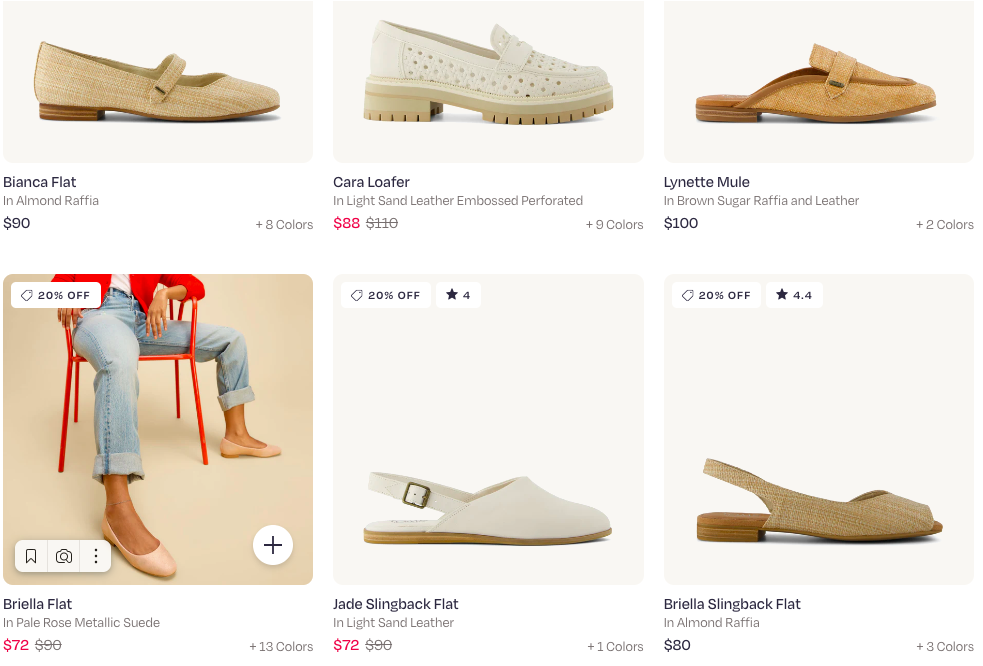Show the +9 Colors options for Cara Loafer
The image size is (983, 666).
(x=614, y=225)
